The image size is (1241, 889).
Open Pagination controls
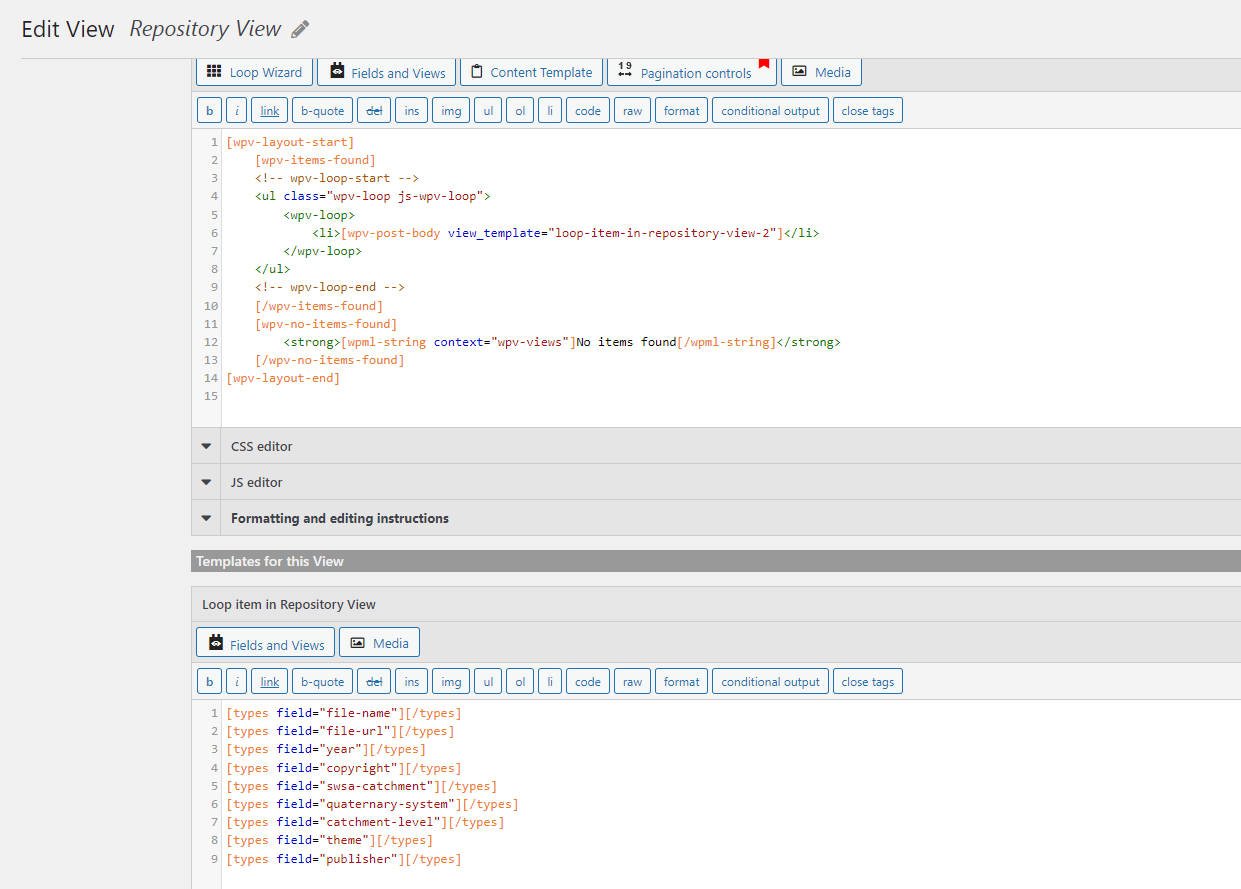point(692,72)
